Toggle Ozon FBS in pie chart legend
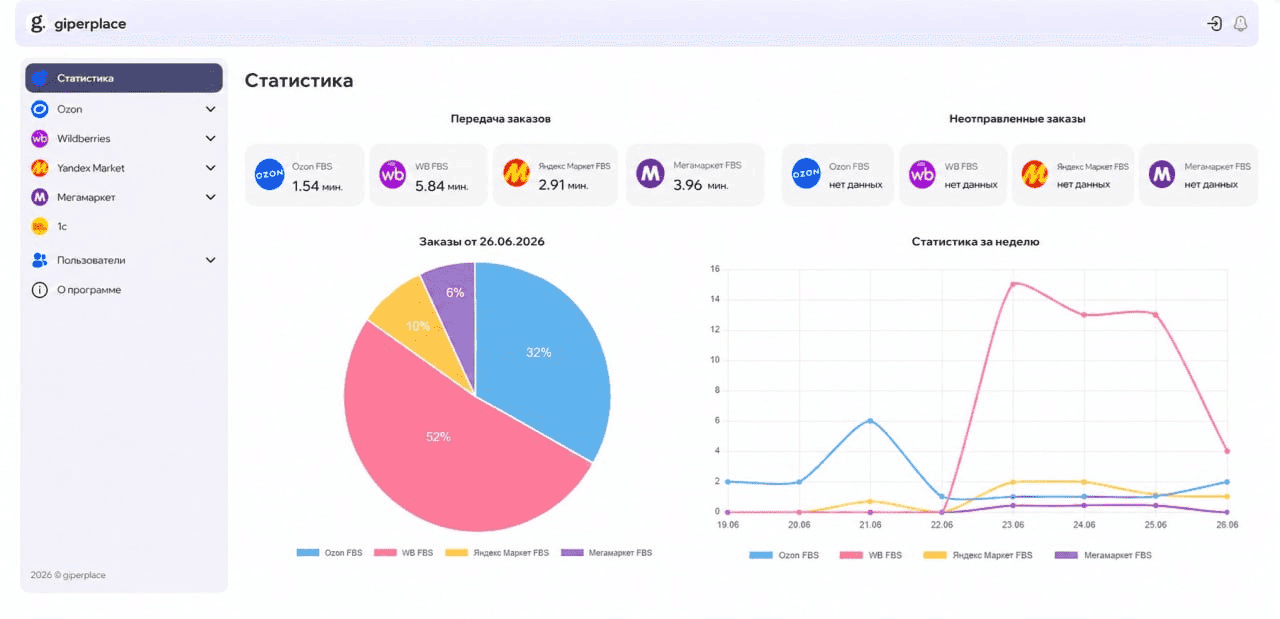Screen dimensions: 1280x619 pyautogui.click(x=330, y=552)
